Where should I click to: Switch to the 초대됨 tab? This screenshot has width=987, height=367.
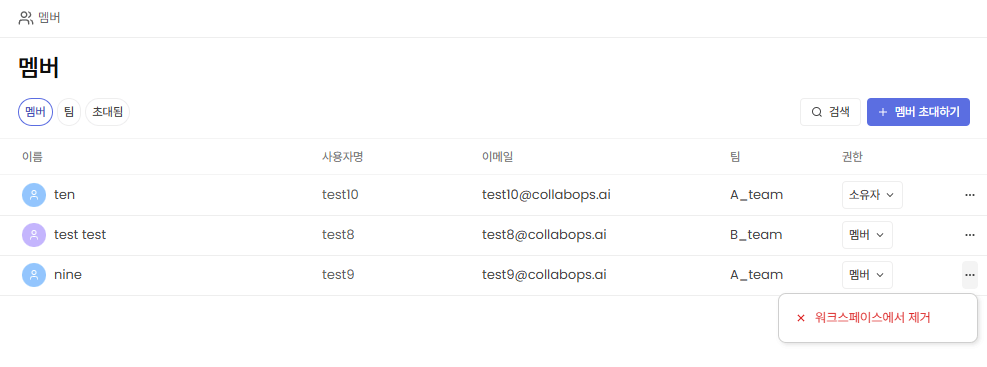pyautogui.click(x=108, y=112)
